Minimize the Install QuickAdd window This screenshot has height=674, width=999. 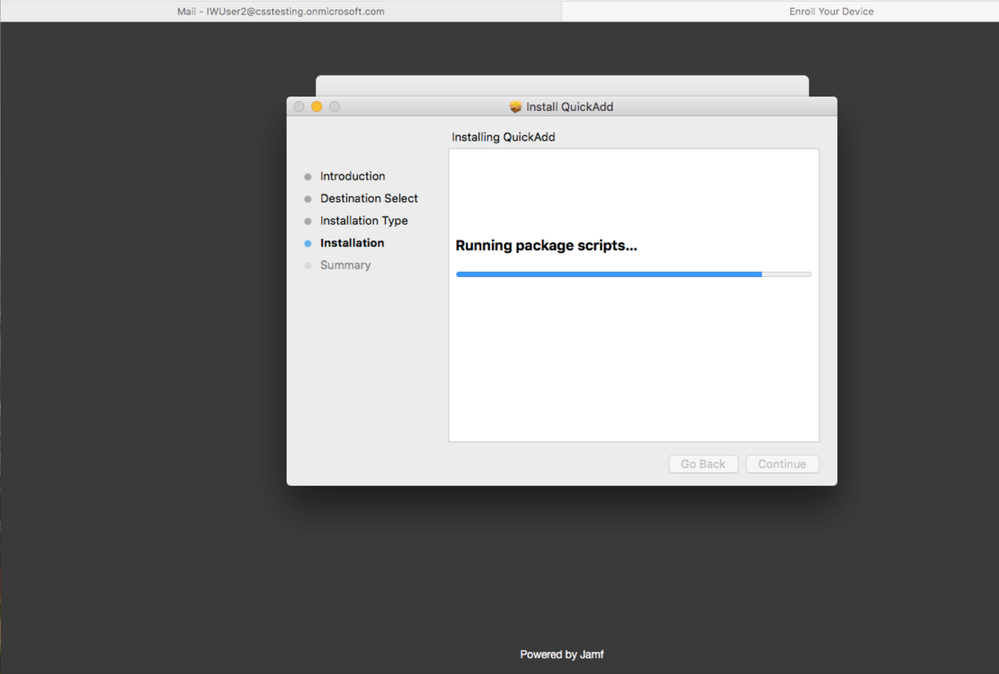pos(317,106)
